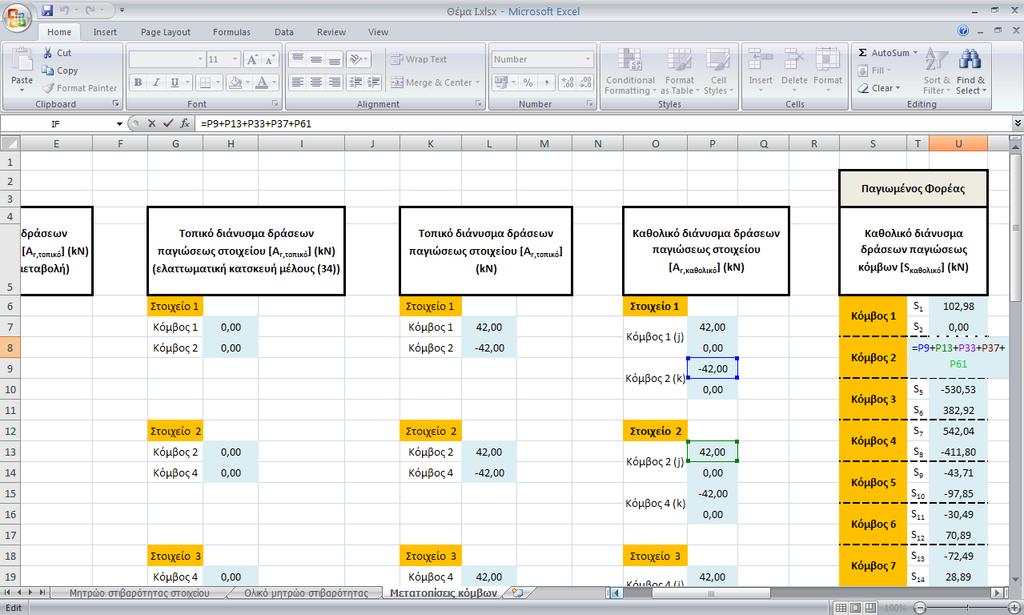Click the zoom slider control

969,608
